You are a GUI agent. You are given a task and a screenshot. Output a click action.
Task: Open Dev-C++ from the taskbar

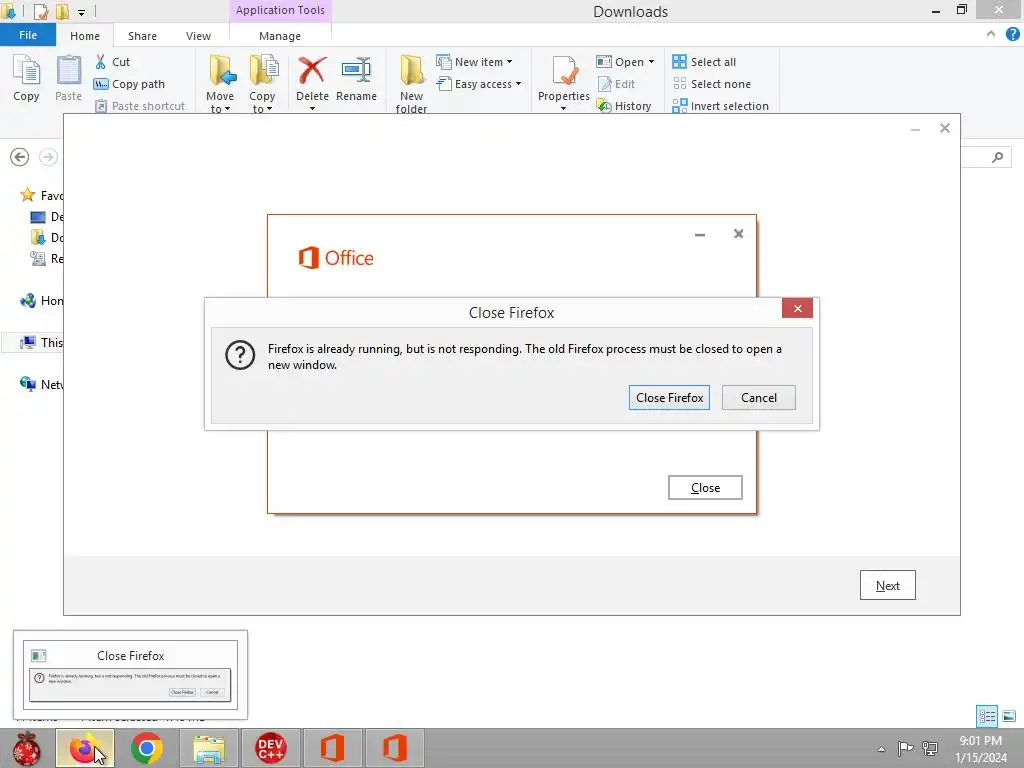pos(270,748)
